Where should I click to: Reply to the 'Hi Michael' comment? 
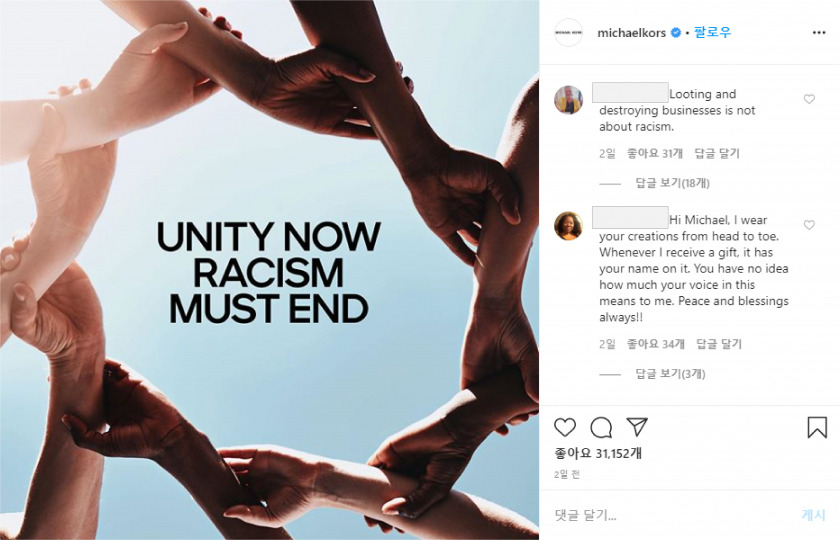[x=719, y=344]
